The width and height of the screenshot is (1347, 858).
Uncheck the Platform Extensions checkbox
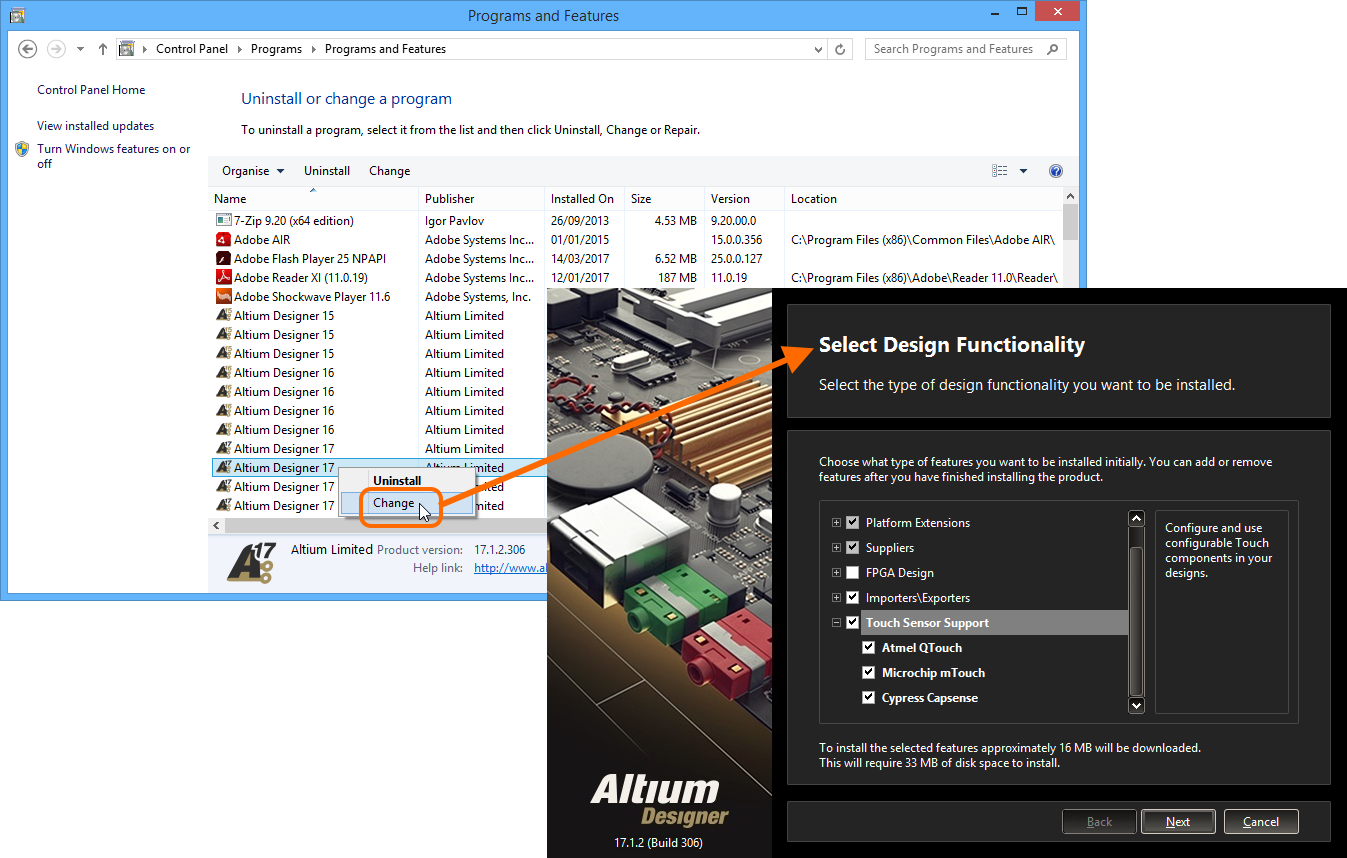tap(853, 523)
